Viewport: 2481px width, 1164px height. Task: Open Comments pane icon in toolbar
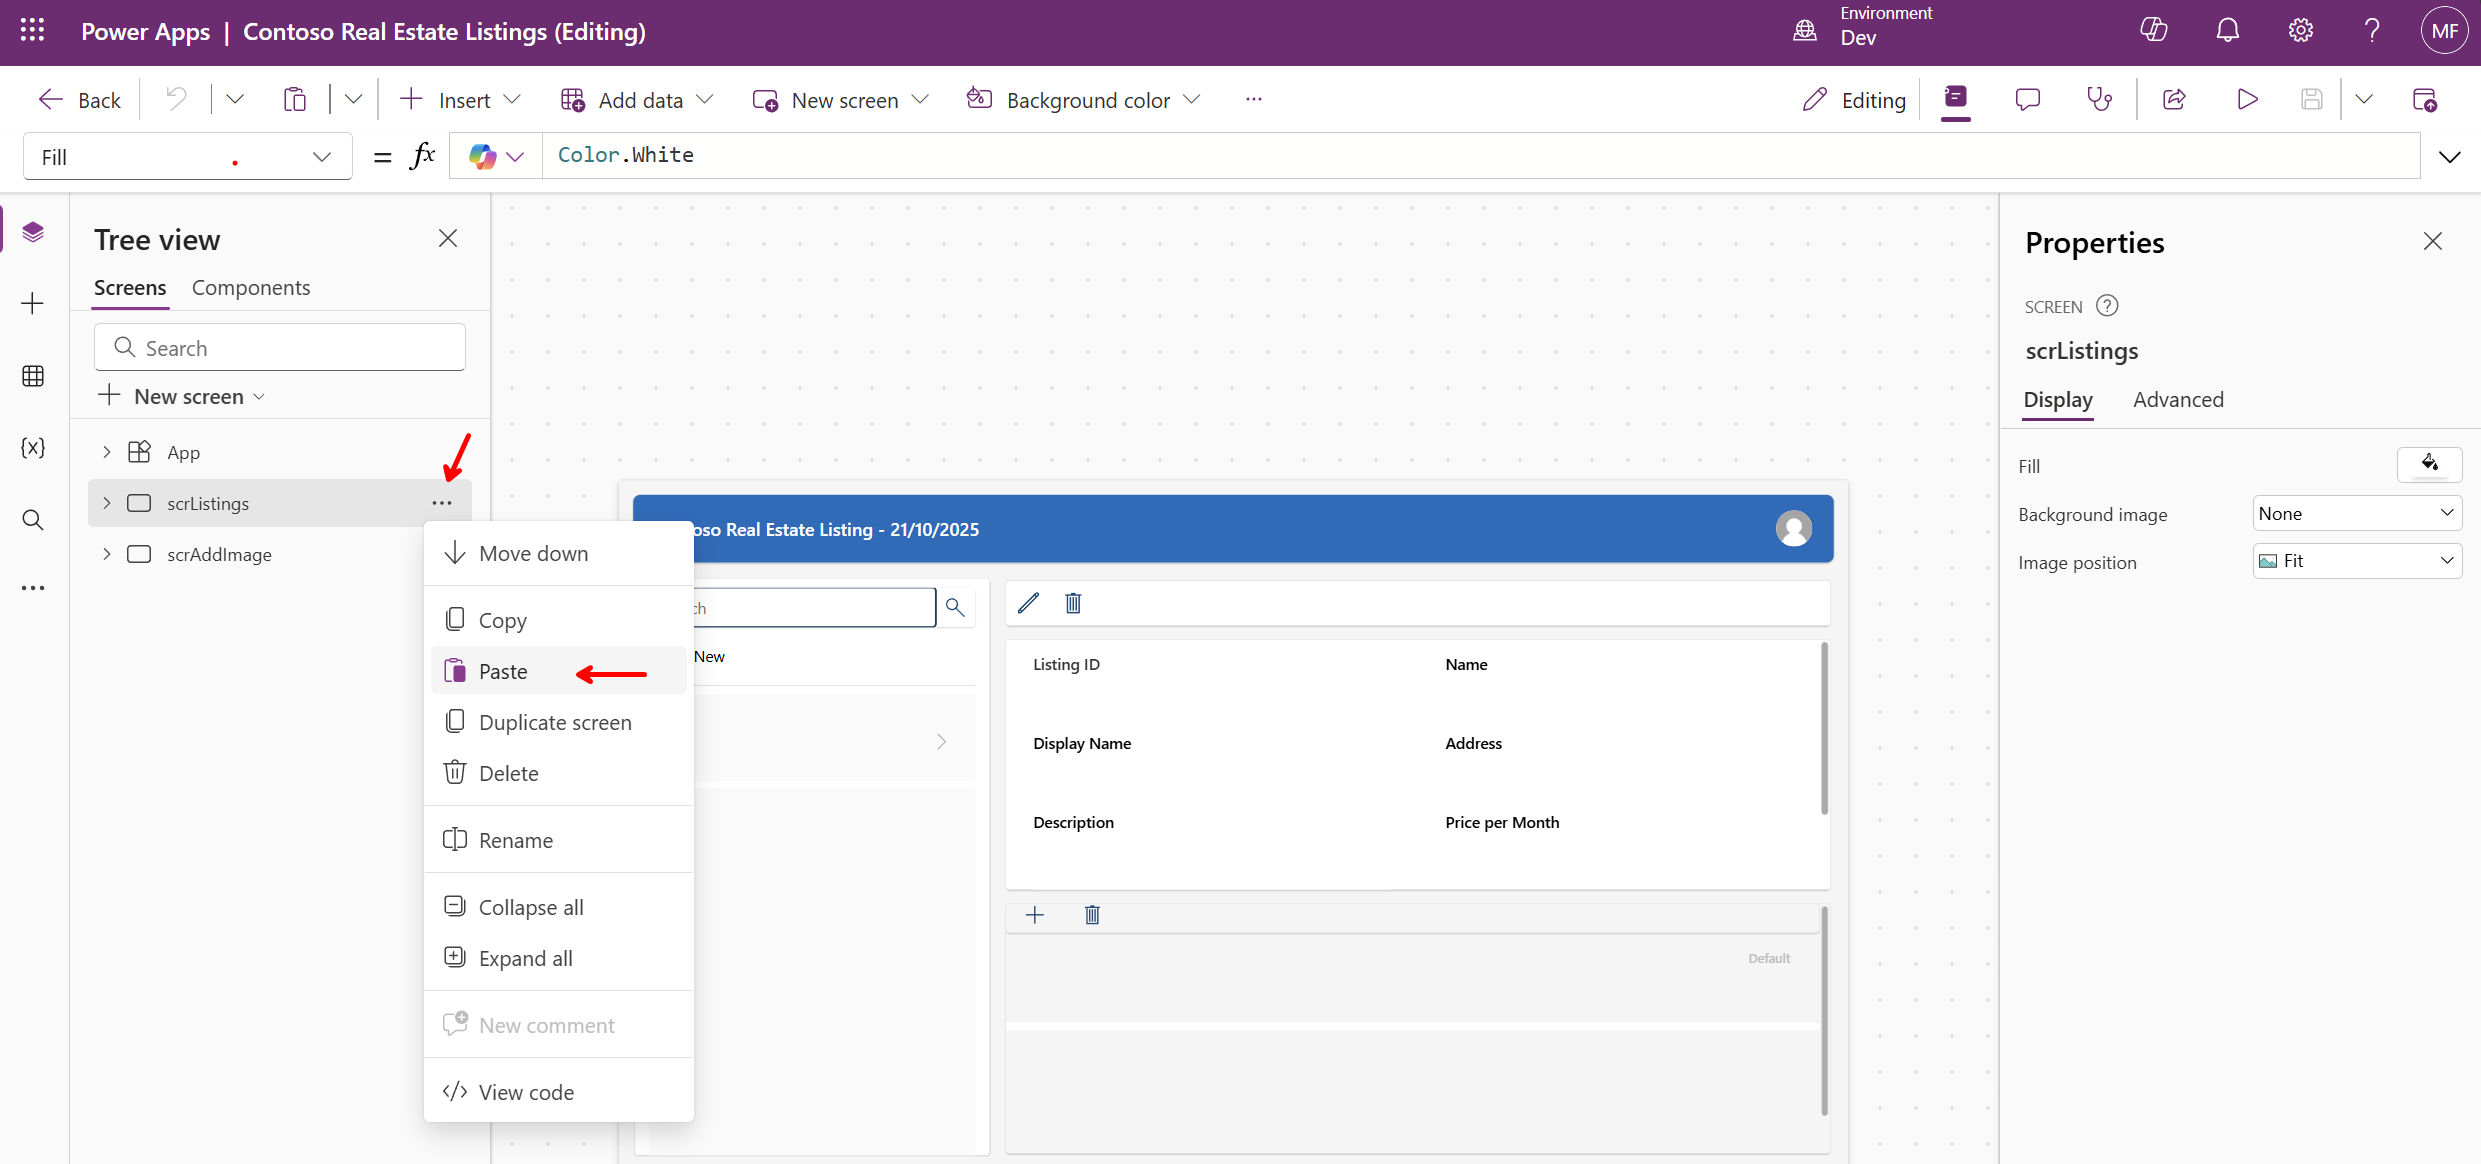click(x=2027, y=99)
